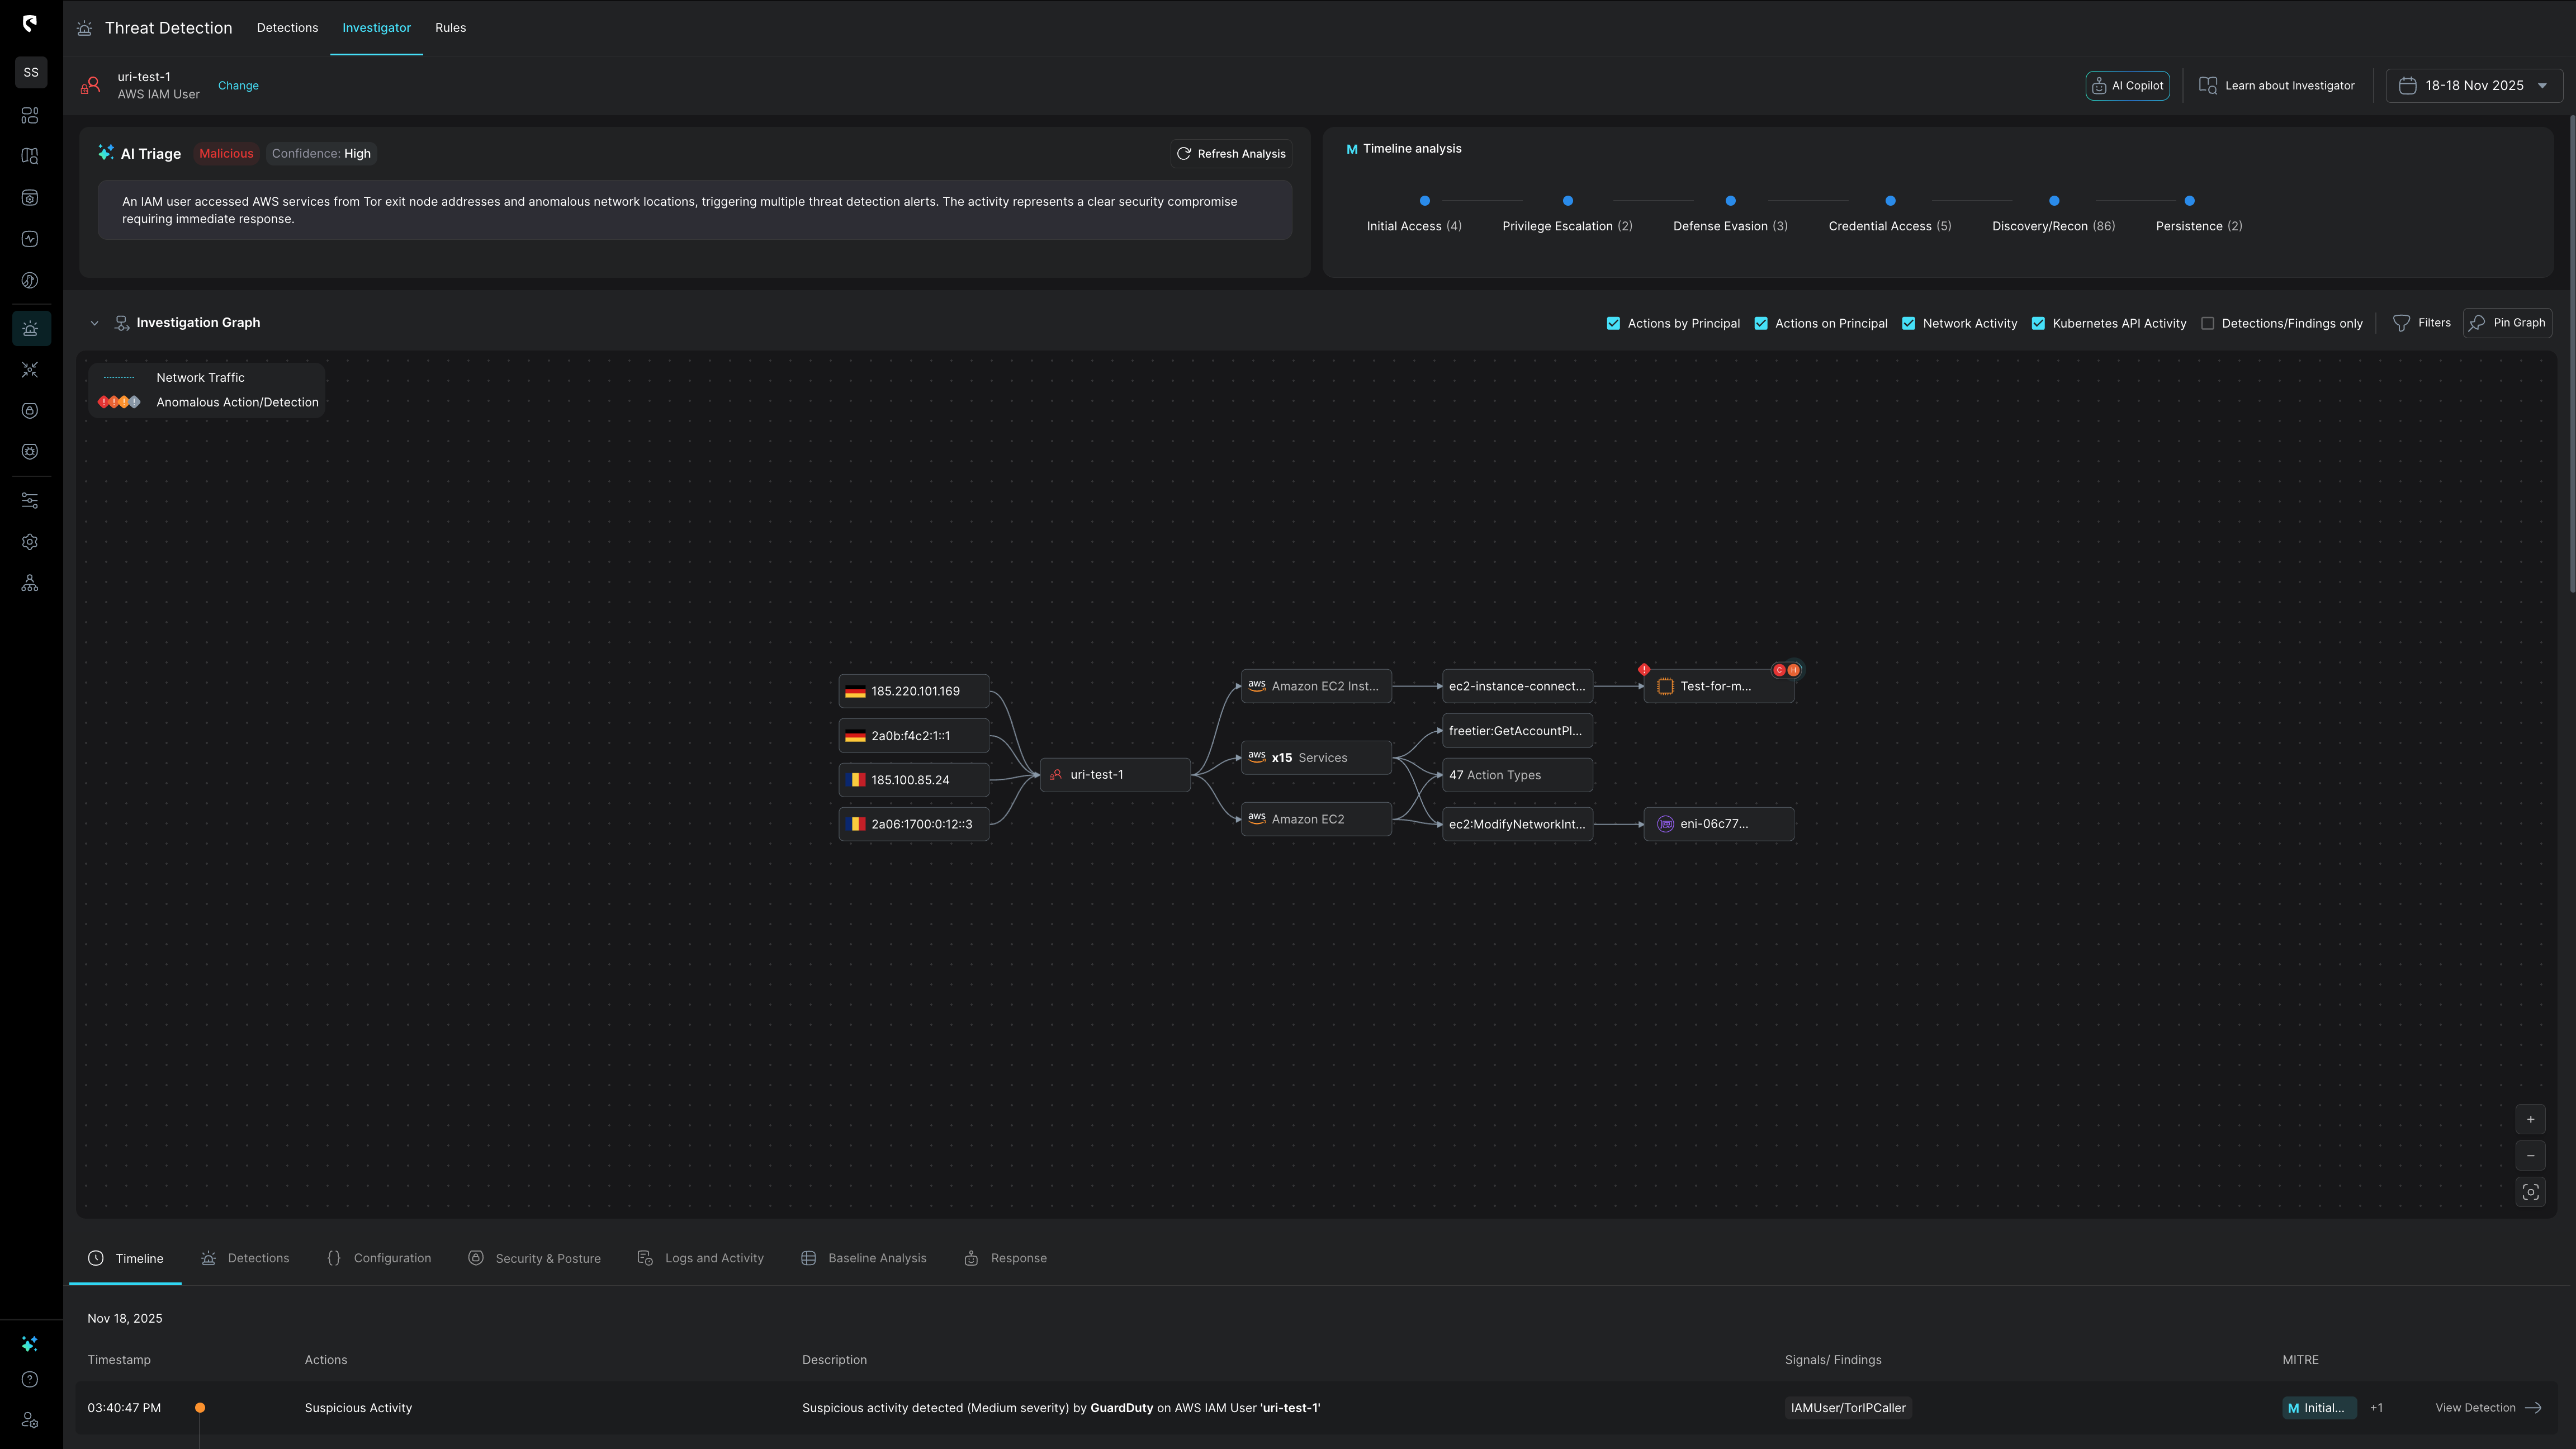The height and width of the screenshot is (1449, 2576).
Task: Click the help question mark sidebar icon
Action: click(x=30, y=1380)
